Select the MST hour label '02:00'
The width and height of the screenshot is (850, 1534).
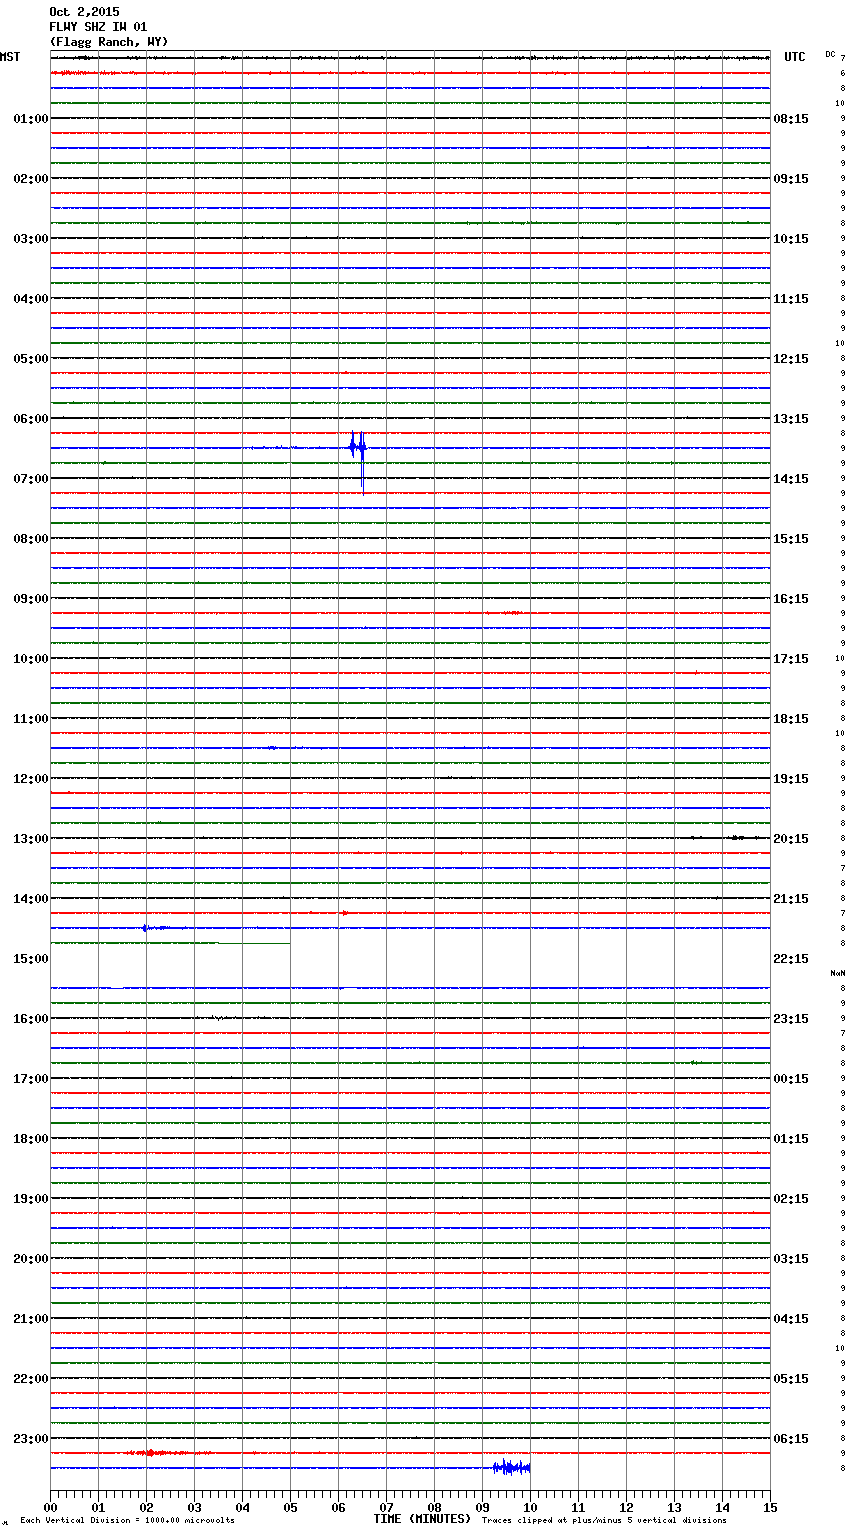pos(31,179)
